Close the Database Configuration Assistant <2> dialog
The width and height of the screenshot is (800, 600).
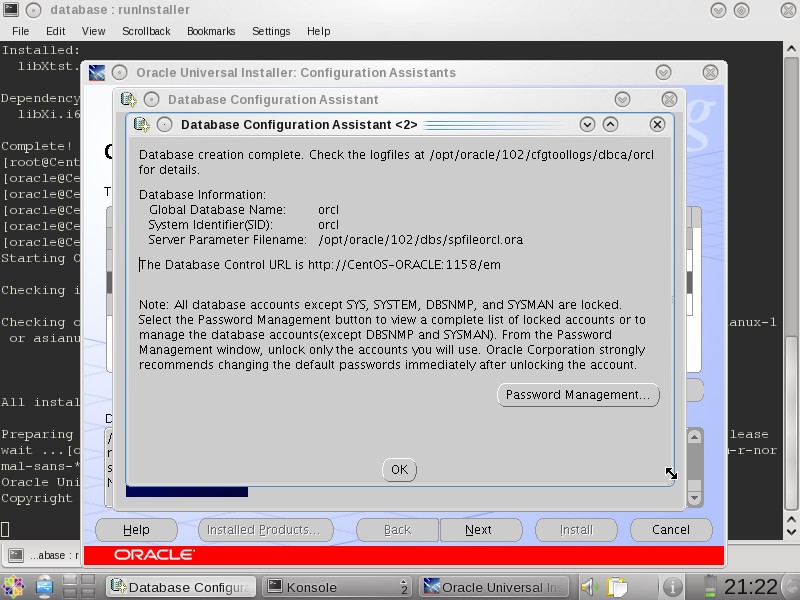(657, 124)
